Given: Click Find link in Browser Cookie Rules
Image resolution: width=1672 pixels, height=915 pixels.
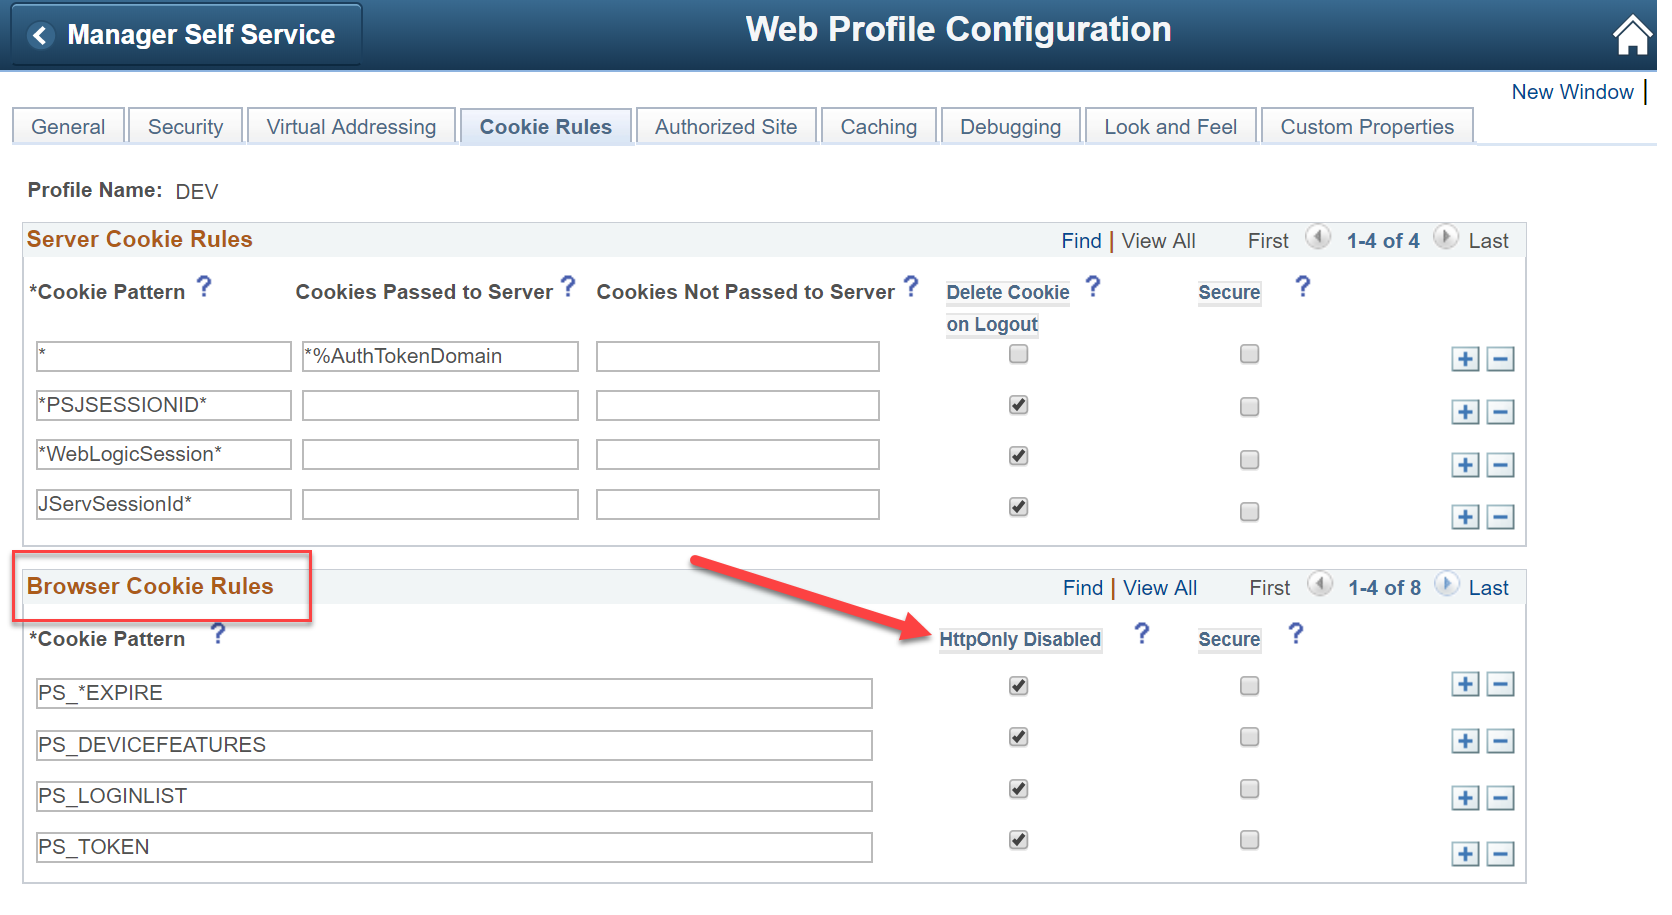Looking at the screenshot, I should pyautogui.click(x=1083, y=588).
